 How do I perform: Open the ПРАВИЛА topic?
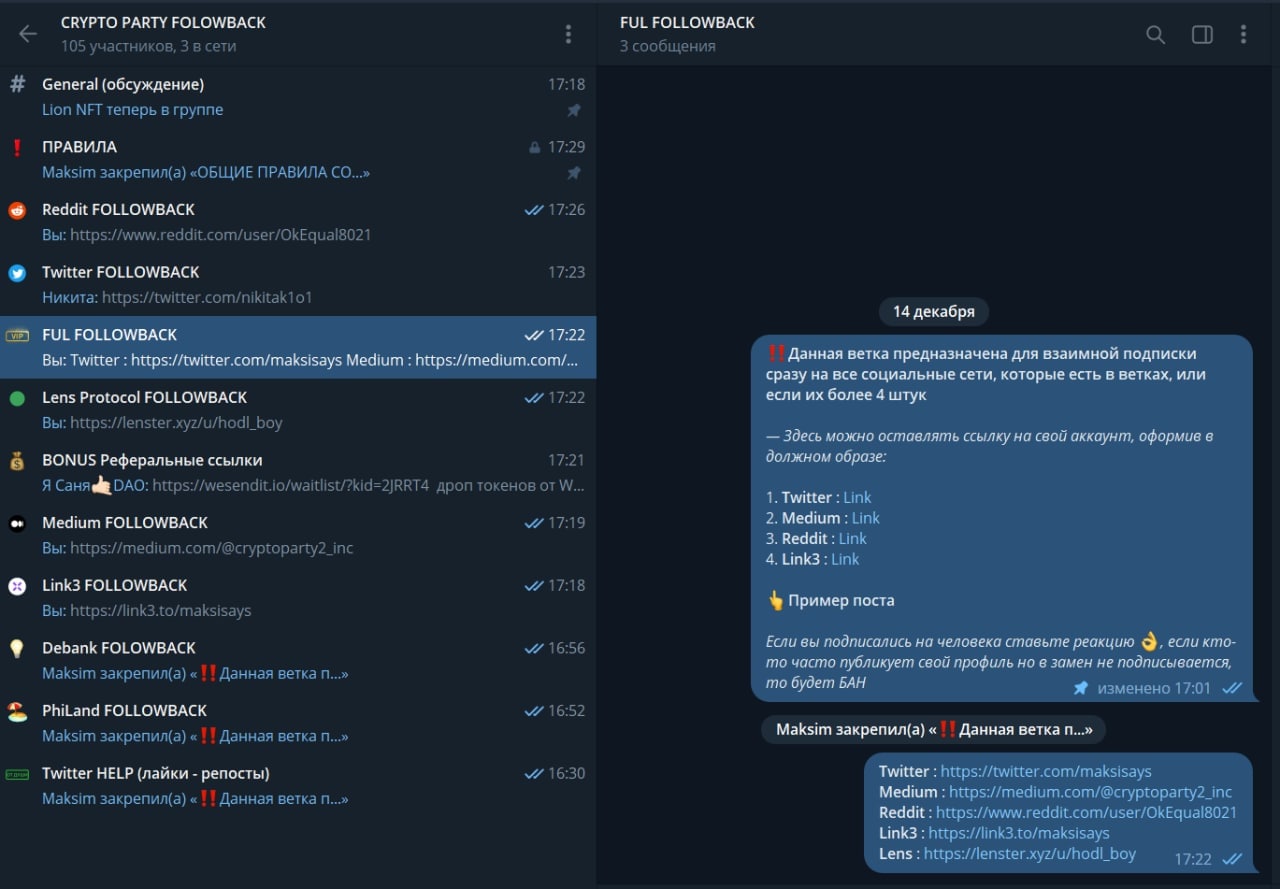tap(298, 160)
